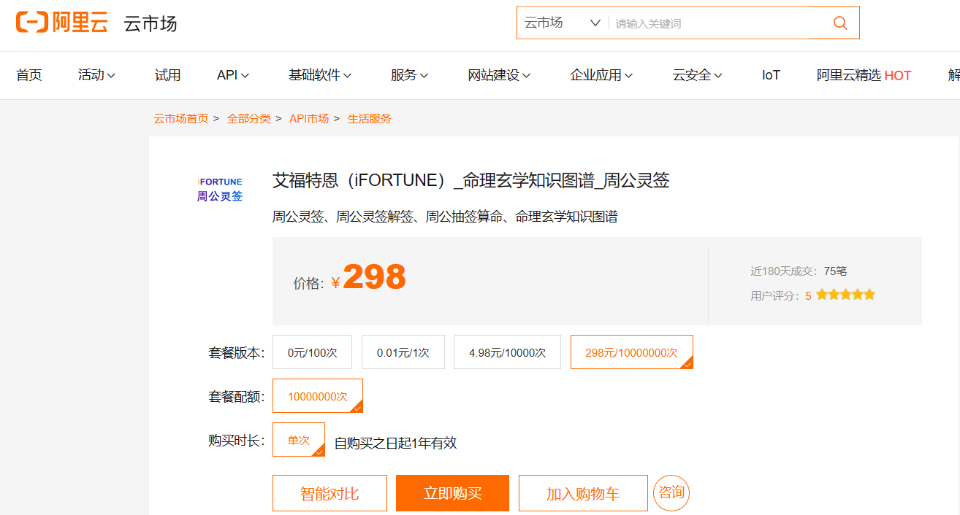The image size is (960, 515).
Task: Click the 立即购买 button
Action: 452,494
